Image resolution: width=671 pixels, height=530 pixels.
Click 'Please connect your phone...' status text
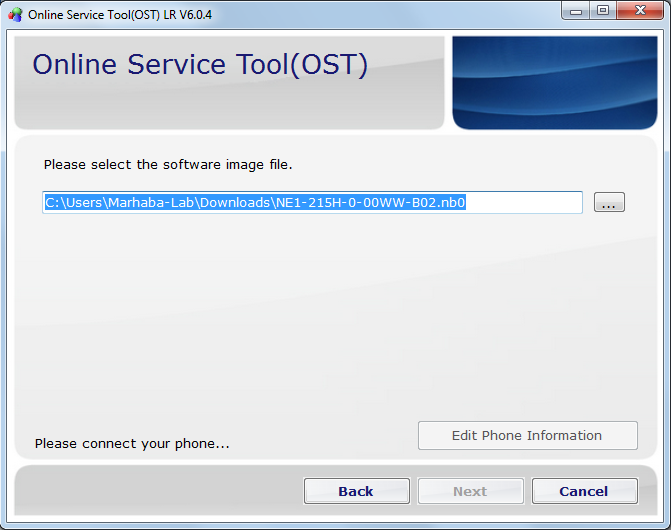coord(132,444)
